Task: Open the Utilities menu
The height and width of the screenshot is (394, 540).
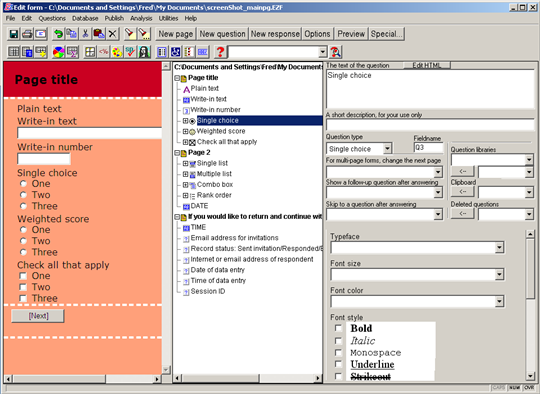Action: [x=168, y=18]
